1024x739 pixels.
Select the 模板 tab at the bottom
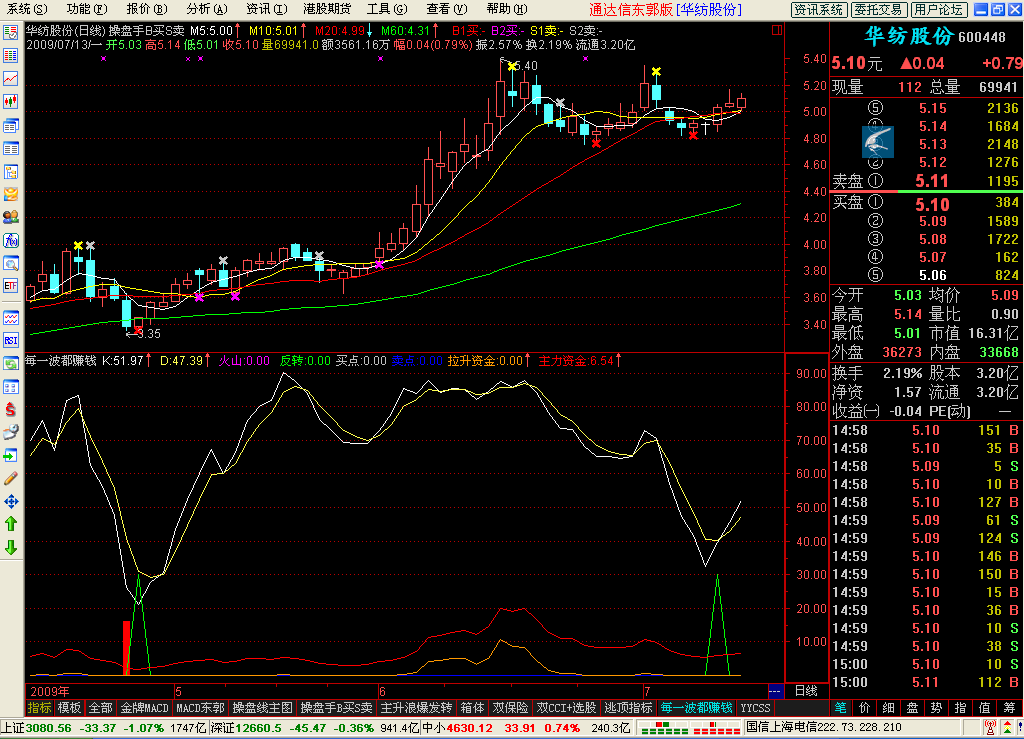pos(69,708)
